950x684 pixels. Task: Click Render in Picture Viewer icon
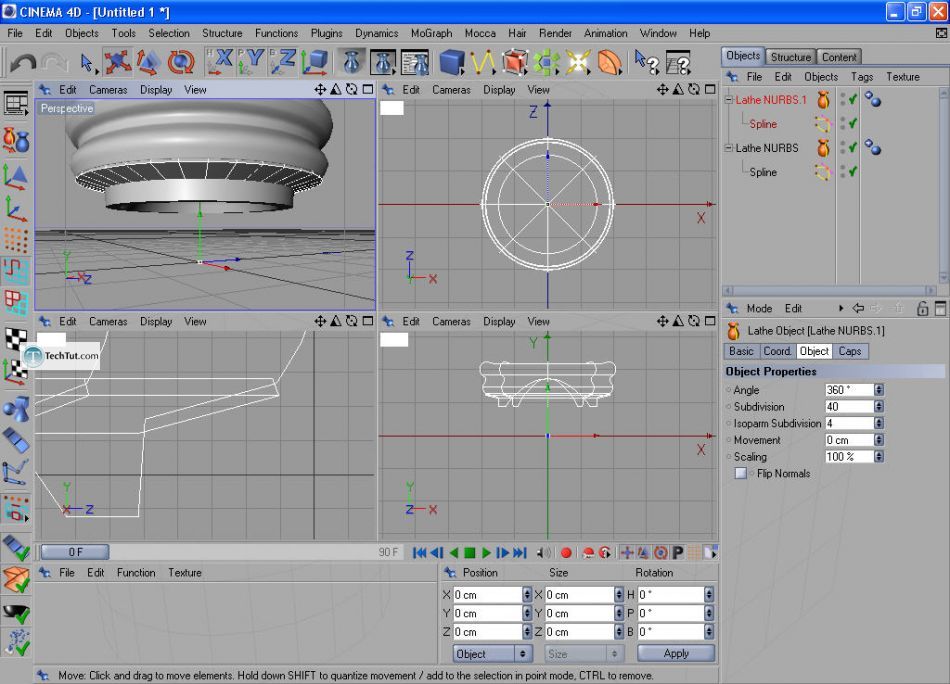(383, 62)
